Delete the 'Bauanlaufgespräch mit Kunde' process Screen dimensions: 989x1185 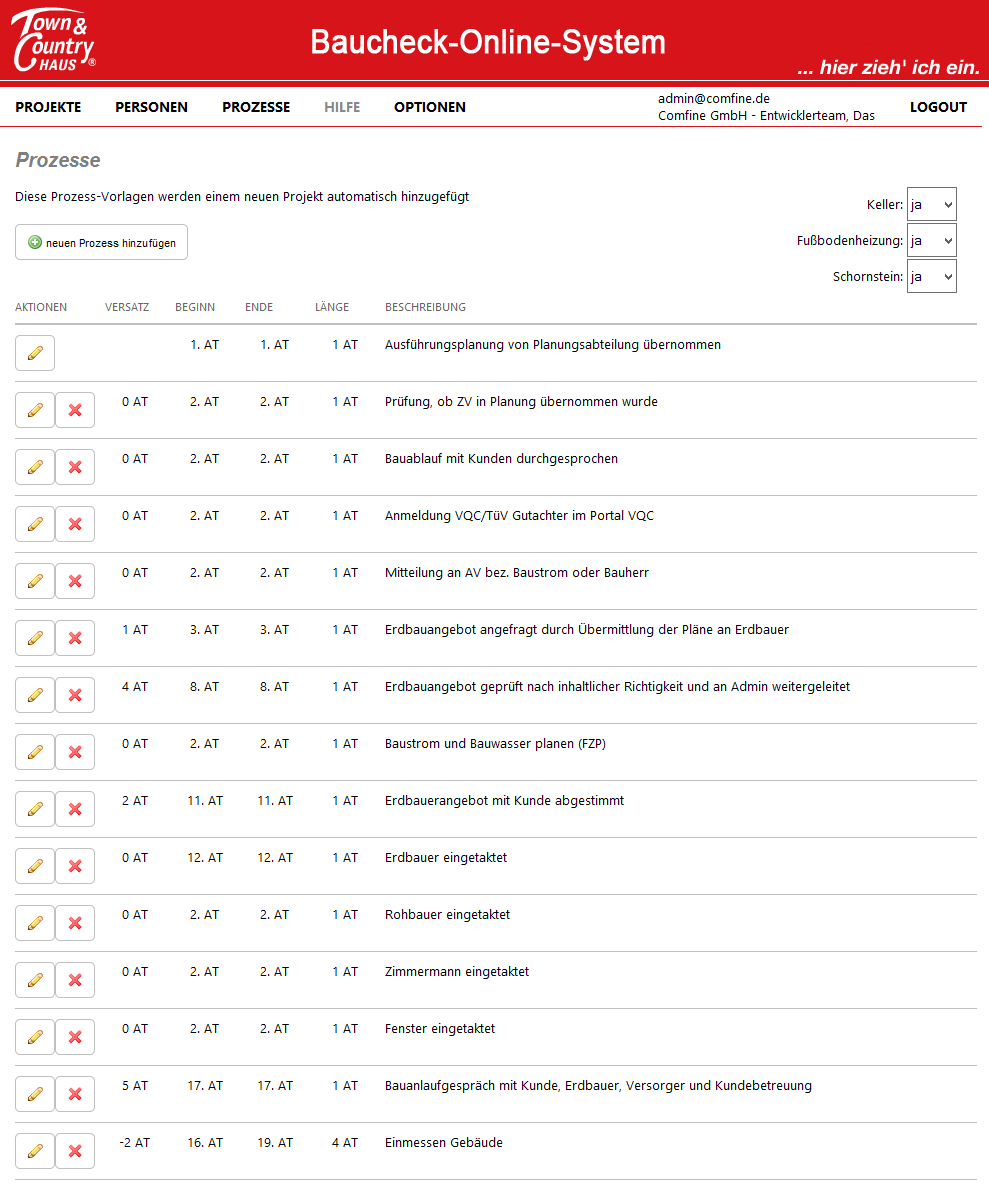pos(75,1094)
